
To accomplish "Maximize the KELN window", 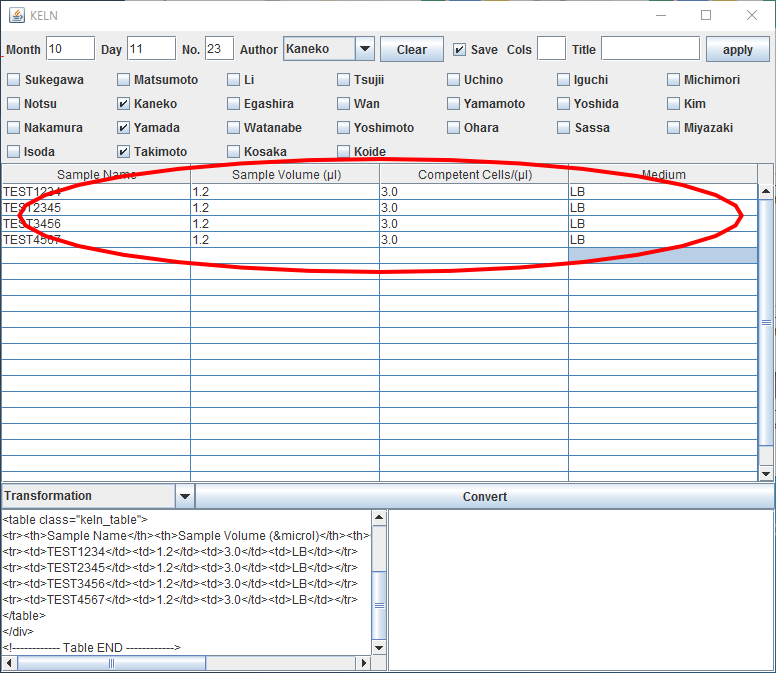I will click(x=706, y=15).
